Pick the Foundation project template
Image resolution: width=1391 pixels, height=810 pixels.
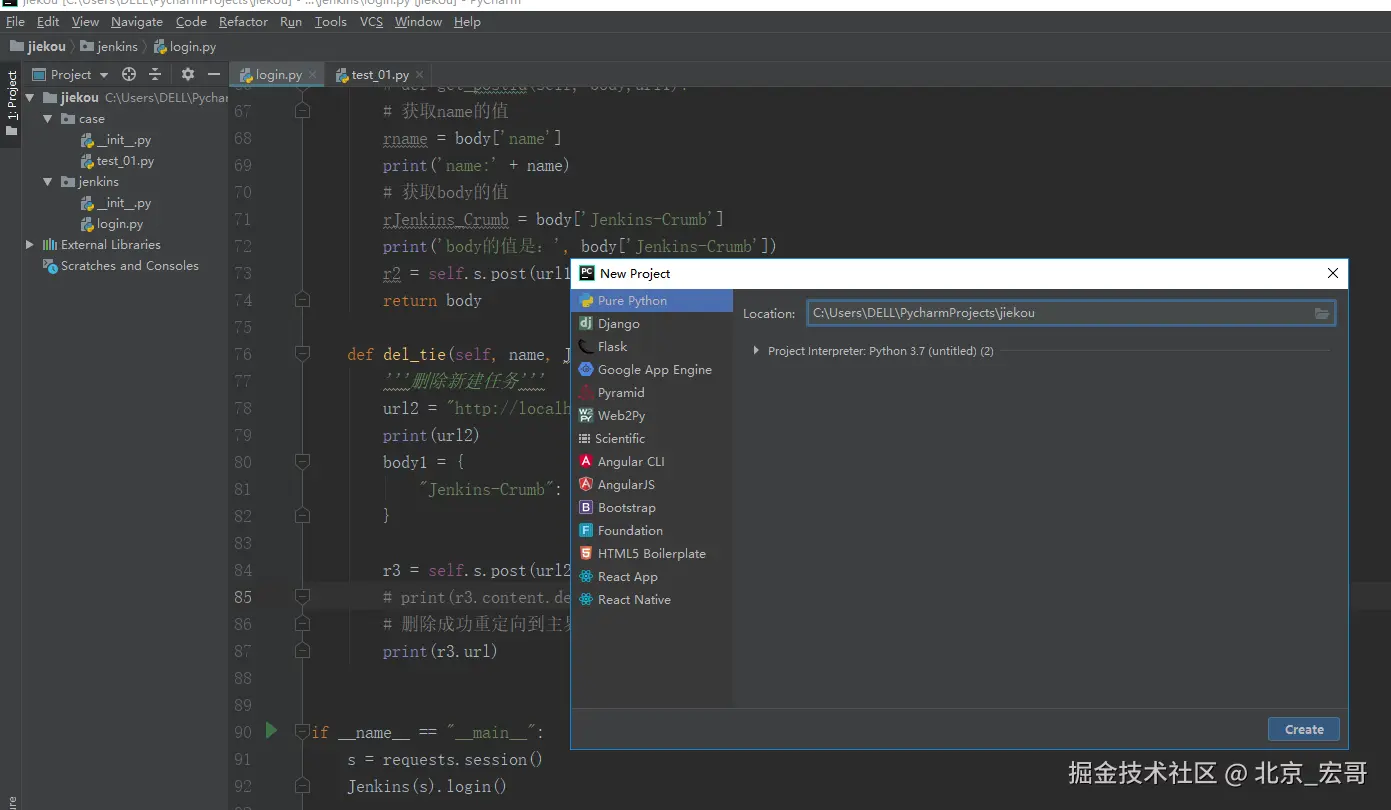tap(652, 530)
